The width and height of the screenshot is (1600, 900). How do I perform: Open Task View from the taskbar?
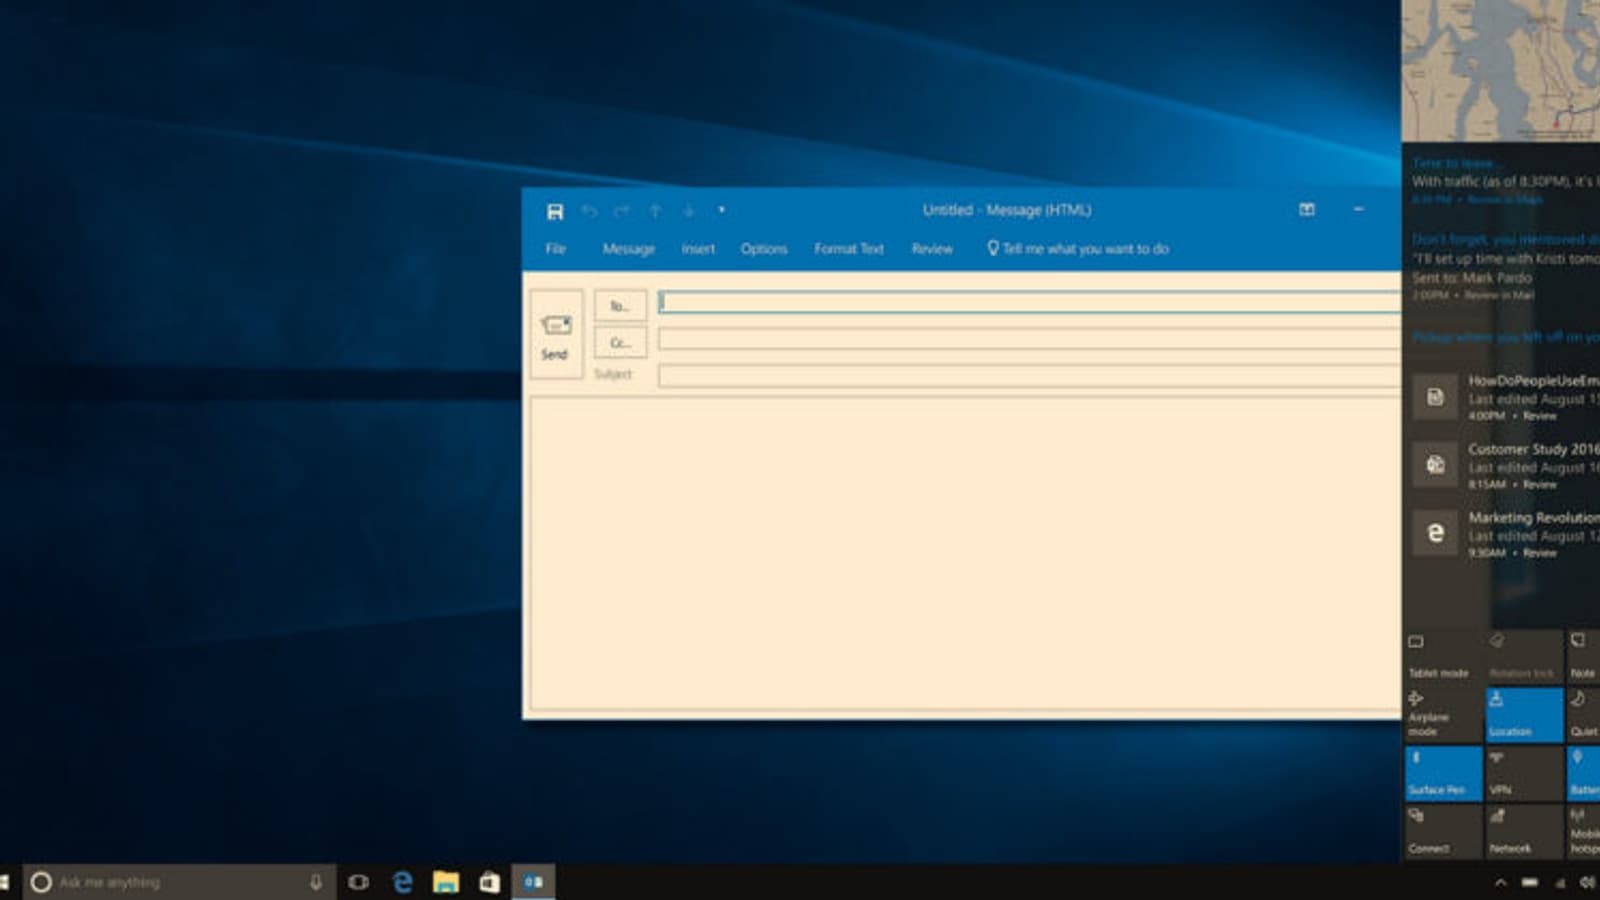point(358,882)
